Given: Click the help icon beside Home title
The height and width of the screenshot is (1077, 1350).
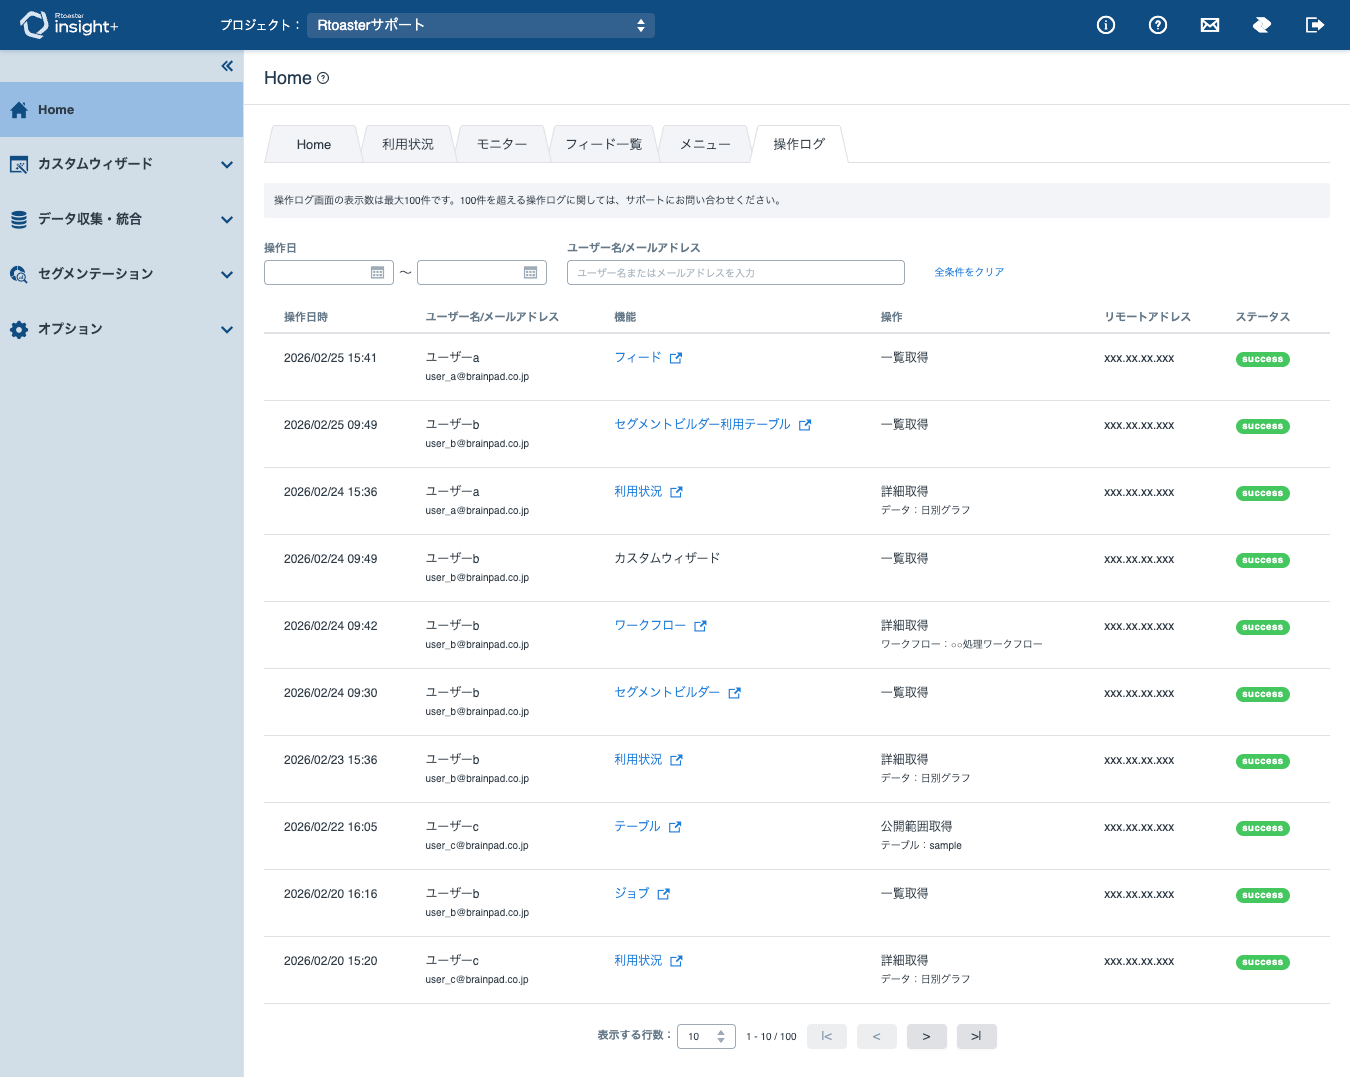Looking at the screenshot, I should click(x=323, y=78).
